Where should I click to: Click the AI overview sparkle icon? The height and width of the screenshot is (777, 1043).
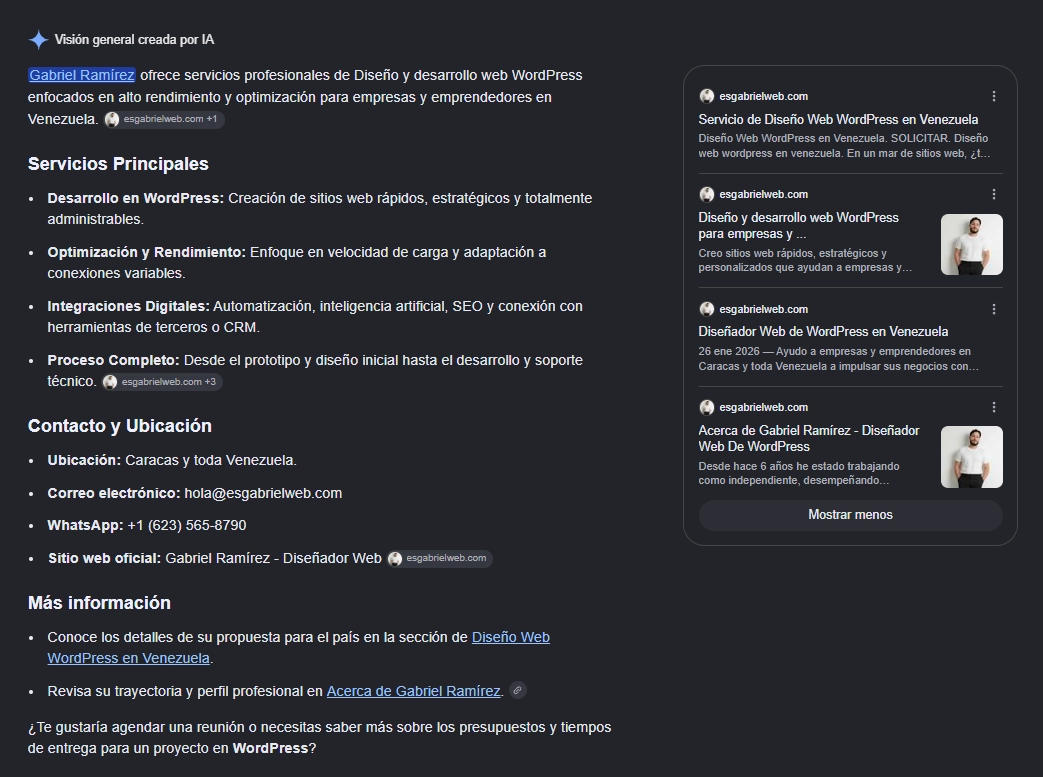(x=39, y=40)
